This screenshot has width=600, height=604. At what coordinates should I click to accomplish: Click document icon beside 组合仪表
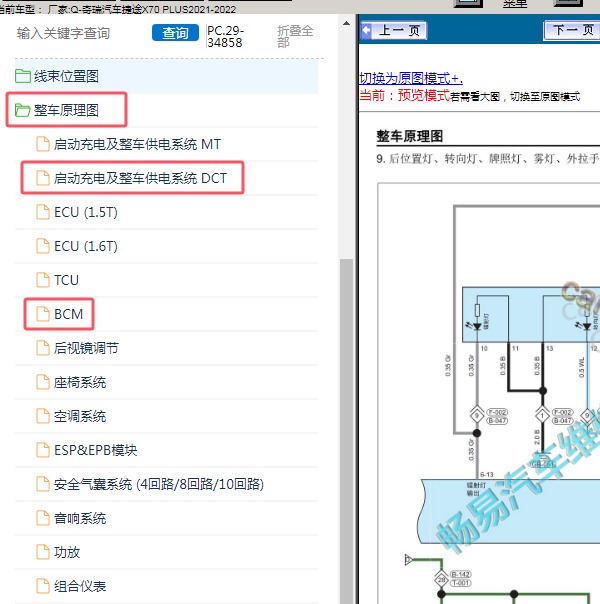pyautogui.click(x=43, y=586)
